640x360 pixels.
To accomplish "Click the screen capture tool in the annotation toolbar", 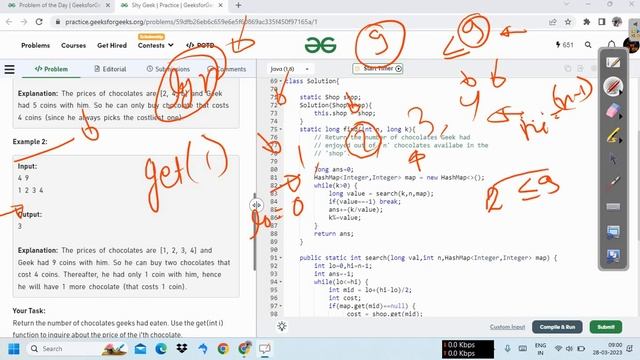I will click(613, 232).
